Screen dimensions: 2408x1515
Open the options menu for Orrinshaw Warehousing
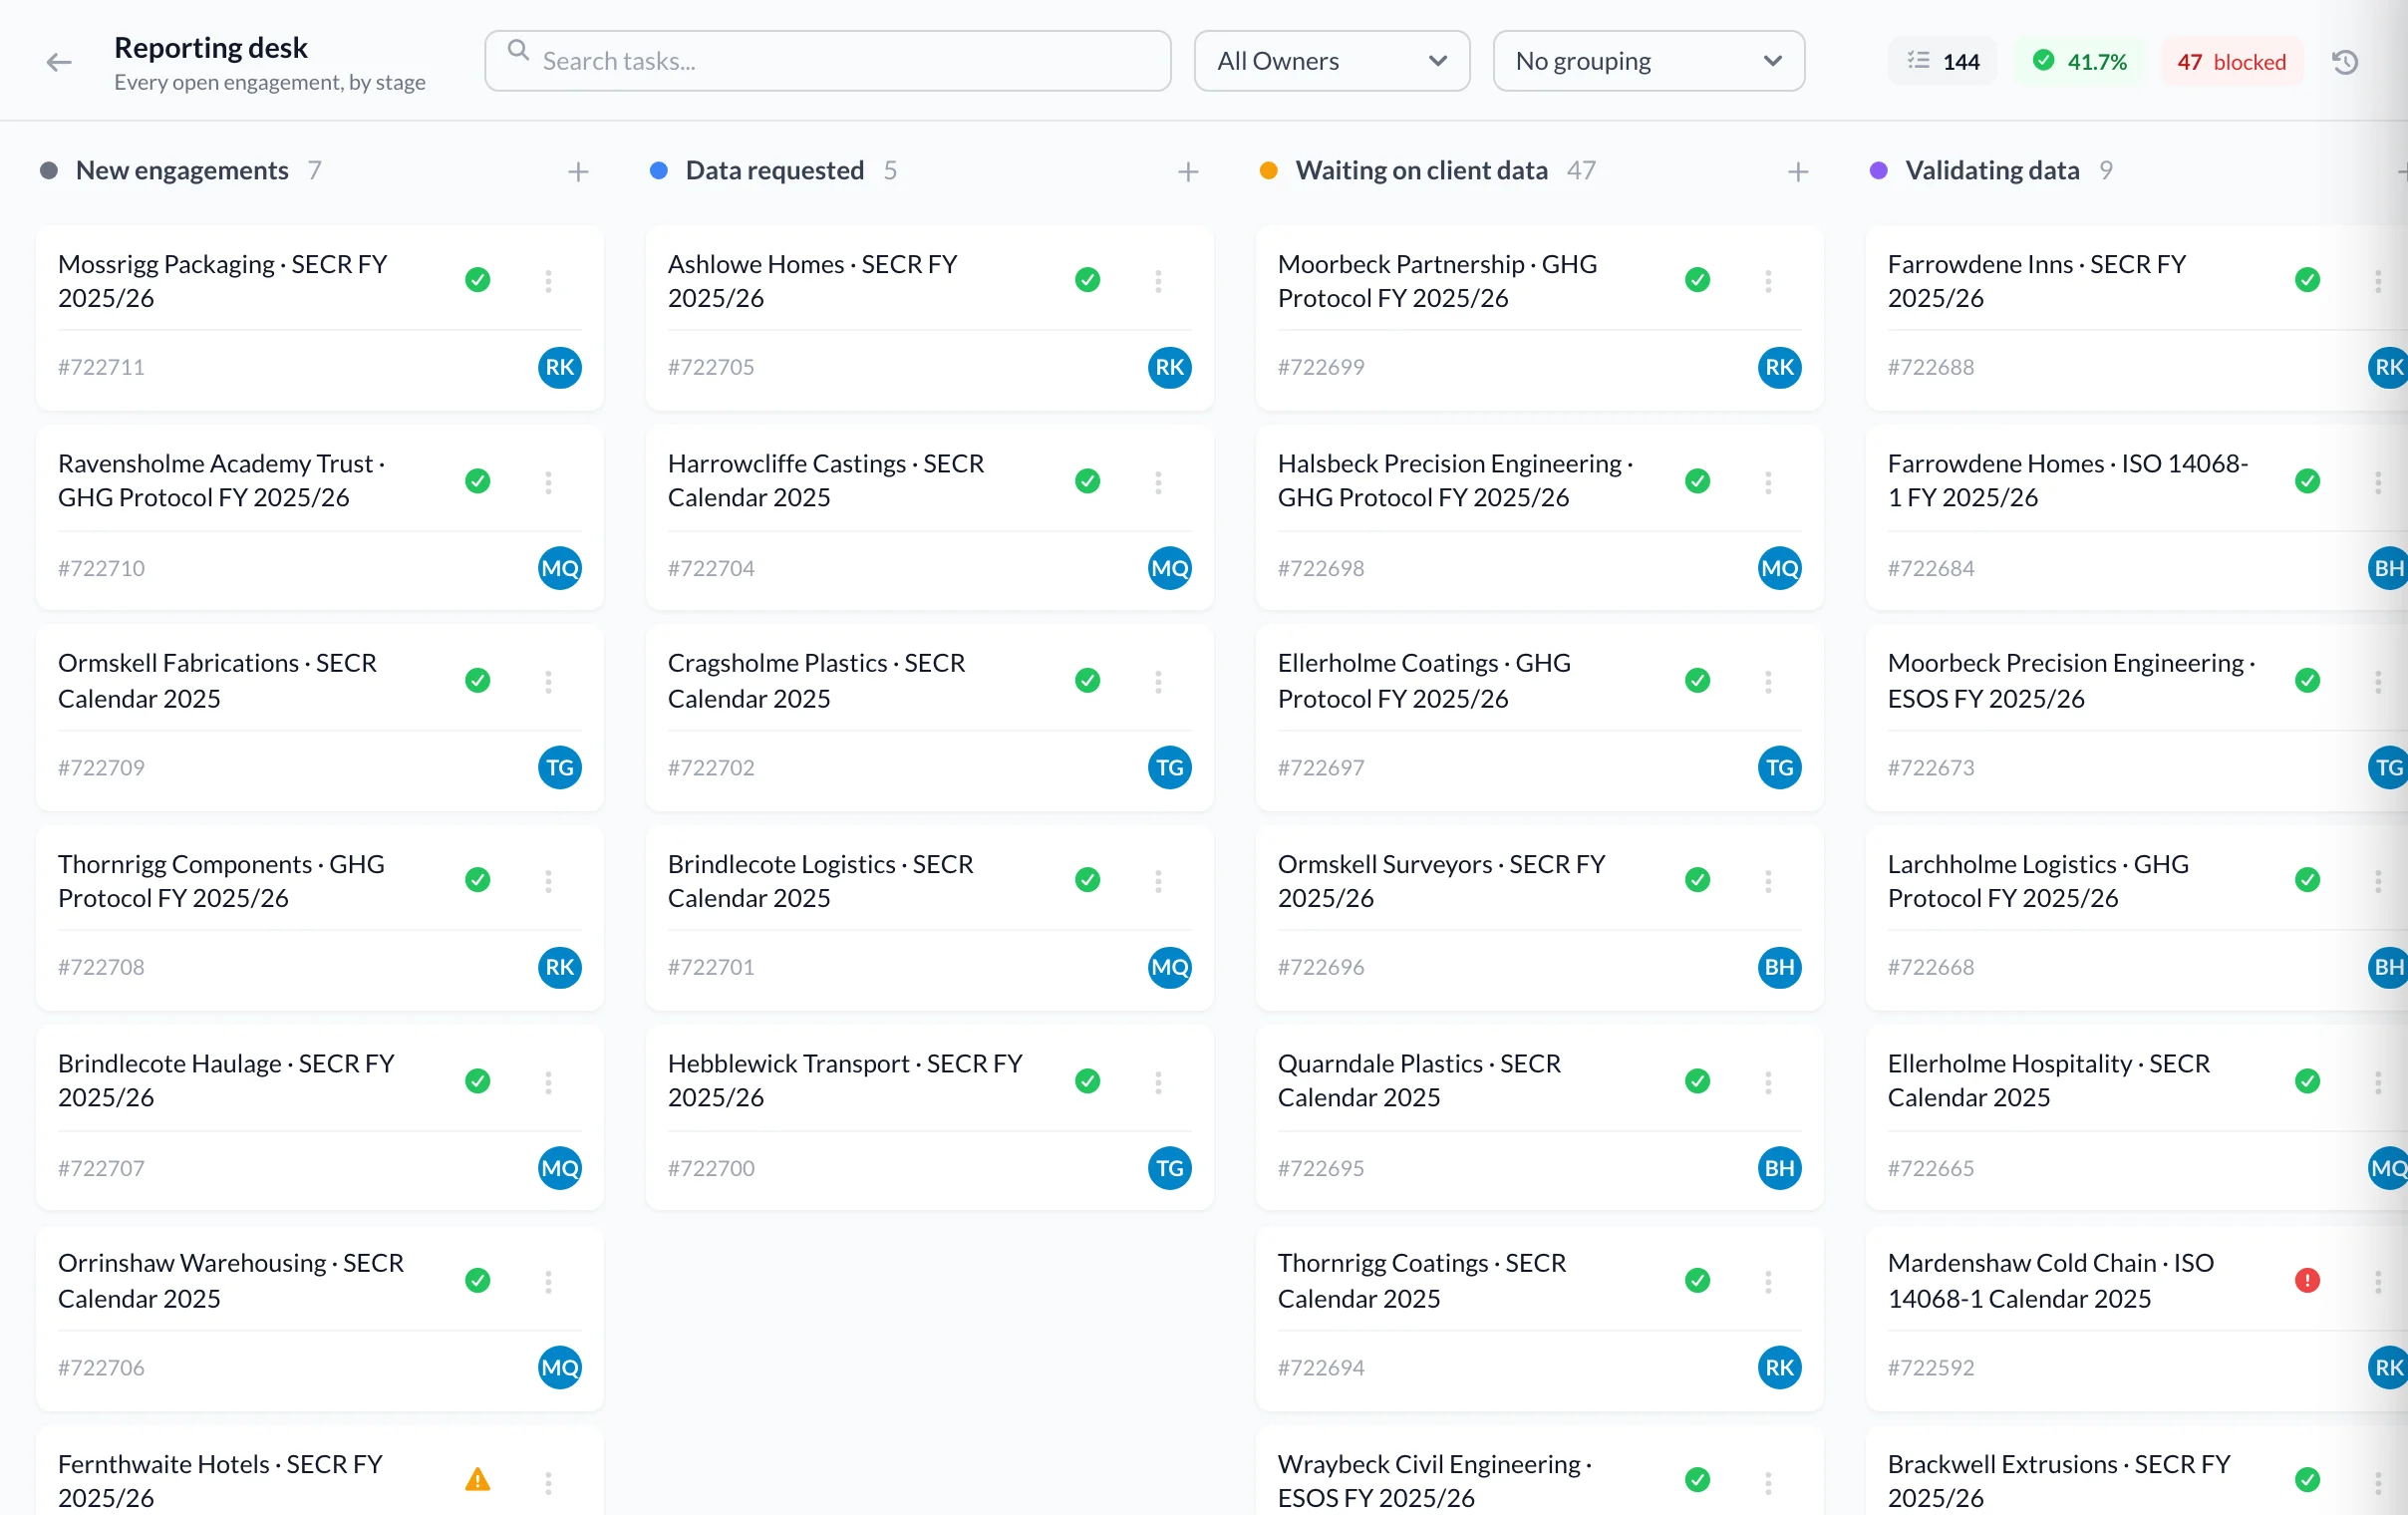(548, 1281)
